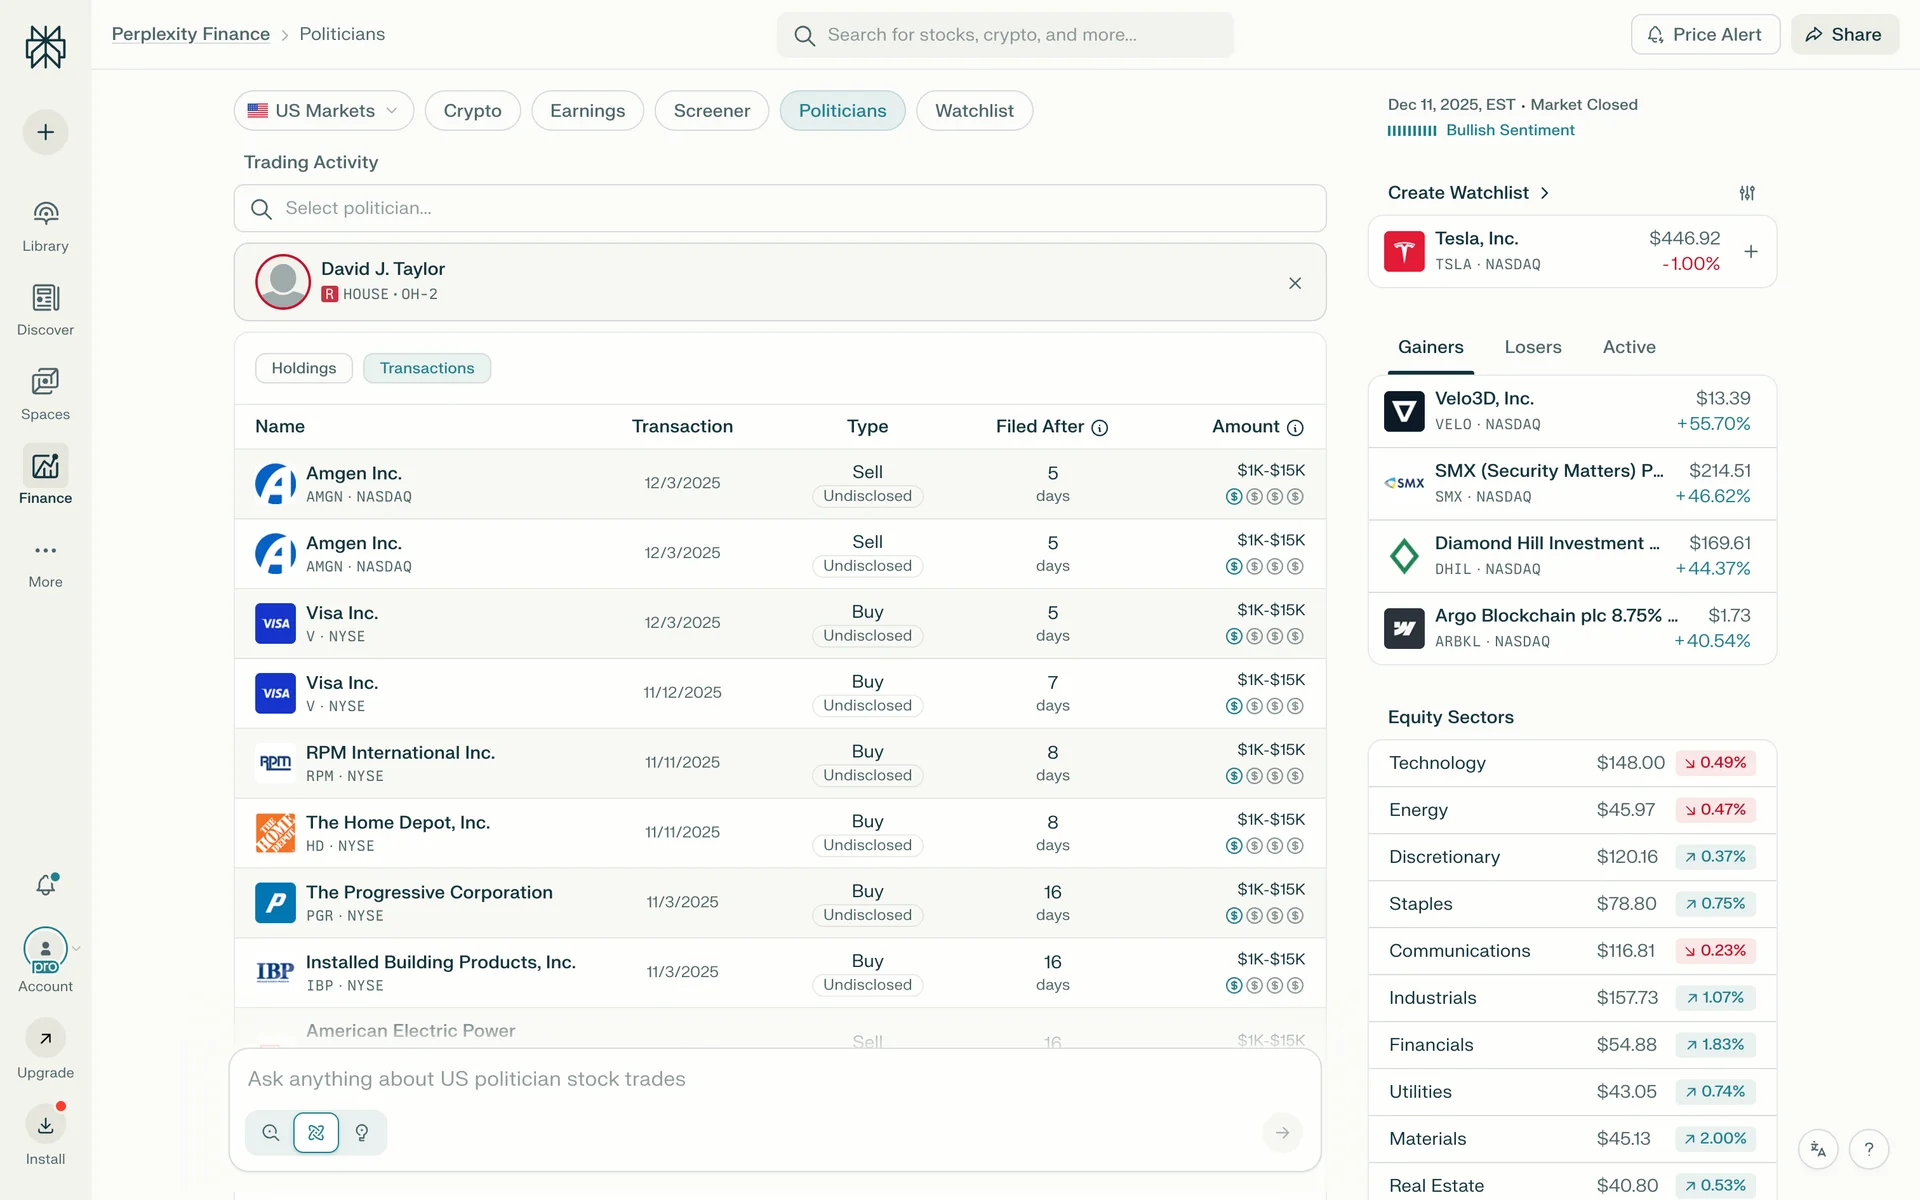Add Tesla to watchlist with plus icon
1920x1200 pixels.
point(1750,252)
